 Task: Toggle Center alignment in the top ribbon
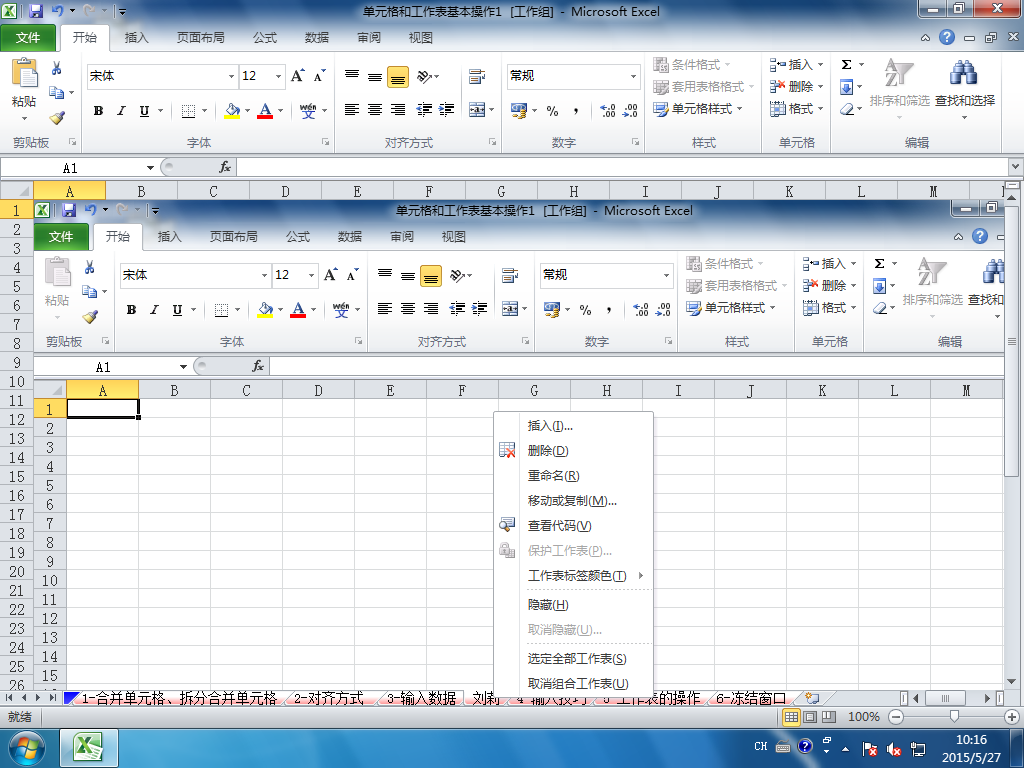coord(375,110)
